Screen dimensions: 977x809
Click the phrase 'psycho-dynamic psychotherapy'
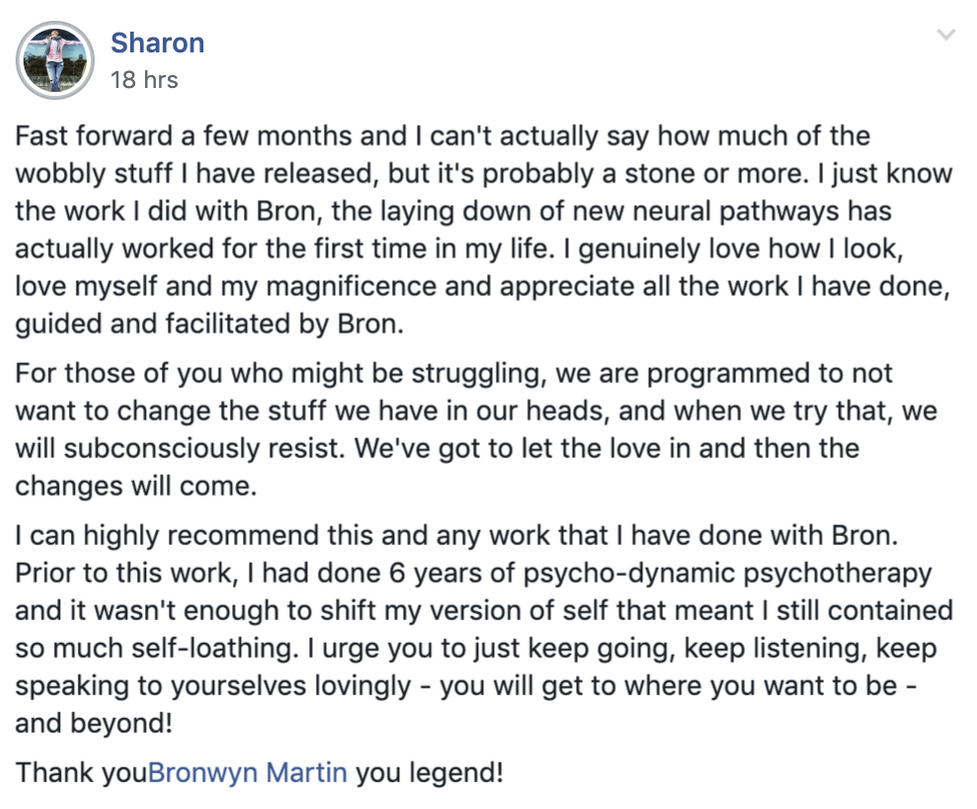[x=728, y=573]
